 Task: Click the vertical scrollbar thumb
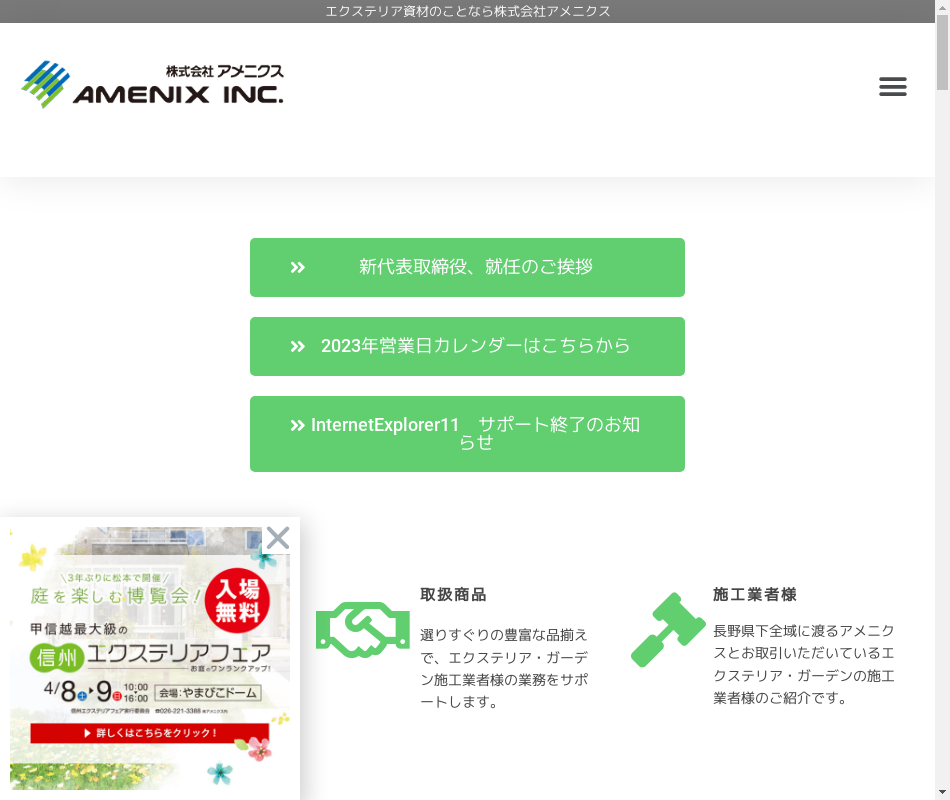point(942,50)
